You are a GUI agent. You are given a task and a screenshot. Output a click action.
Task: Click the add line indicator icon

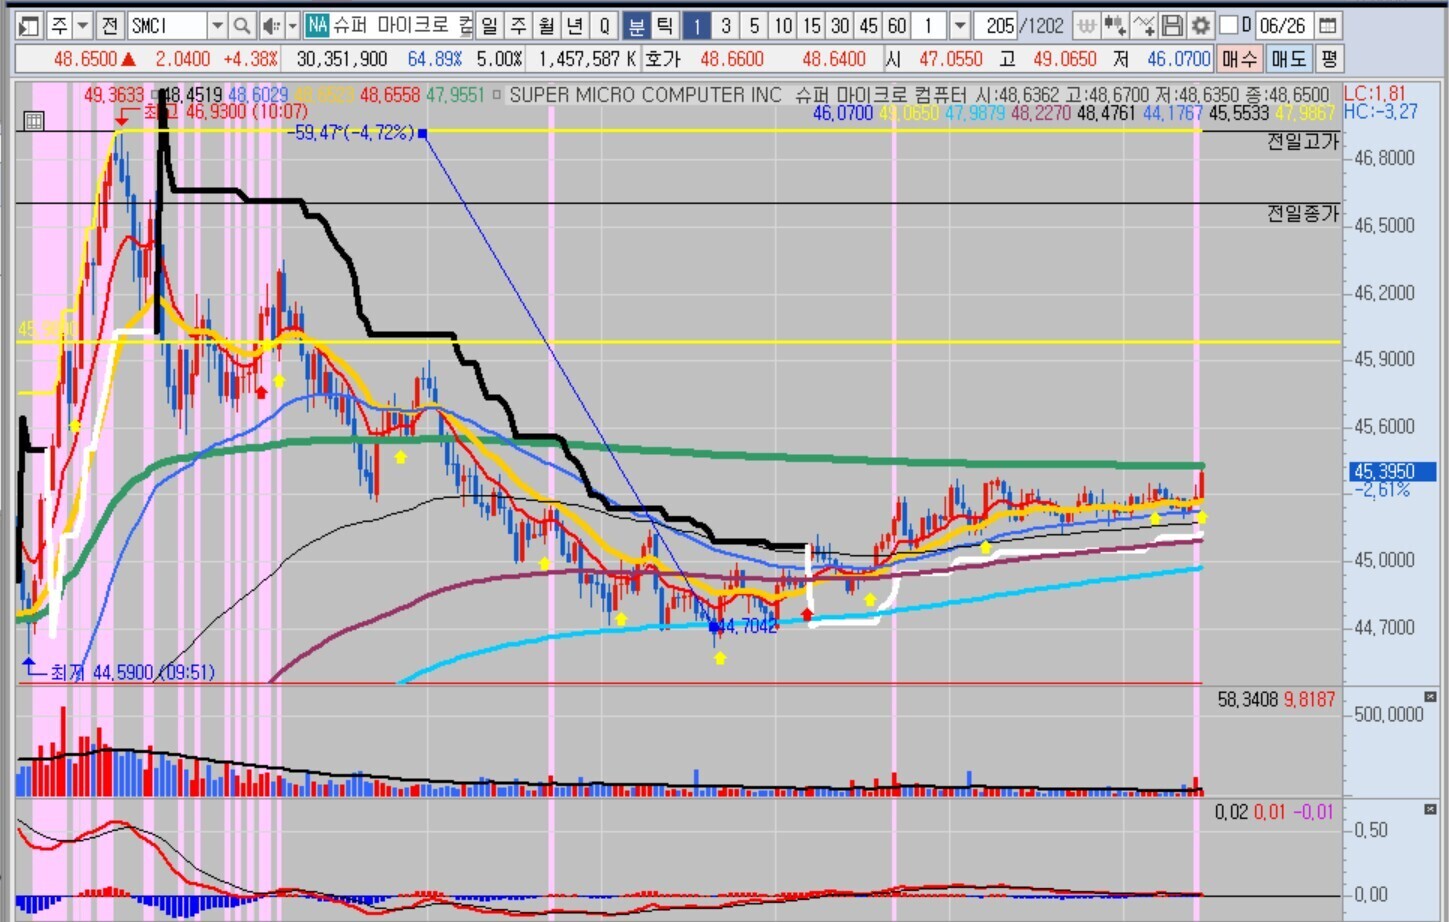pyautogui.click(x=1144, y=25)
